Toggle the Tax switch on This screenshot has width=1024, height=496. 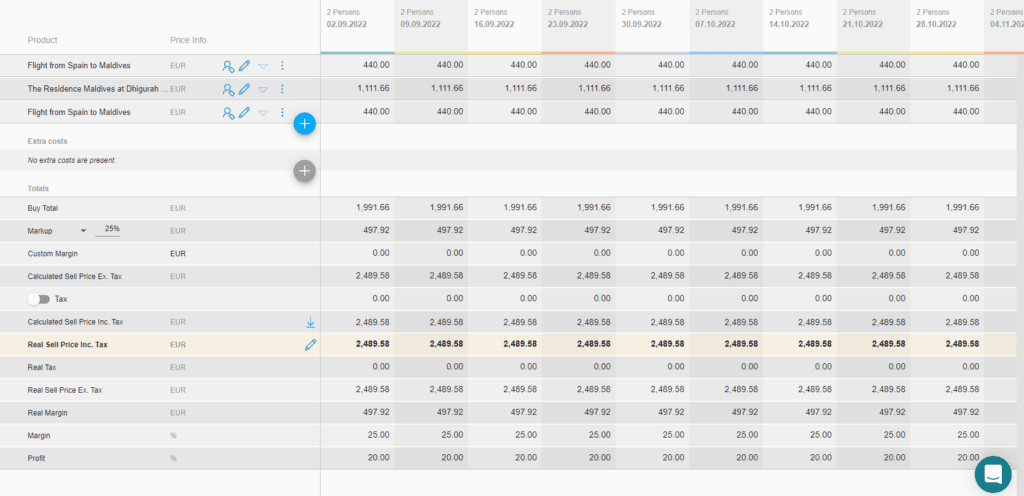[x=39, y=299]
